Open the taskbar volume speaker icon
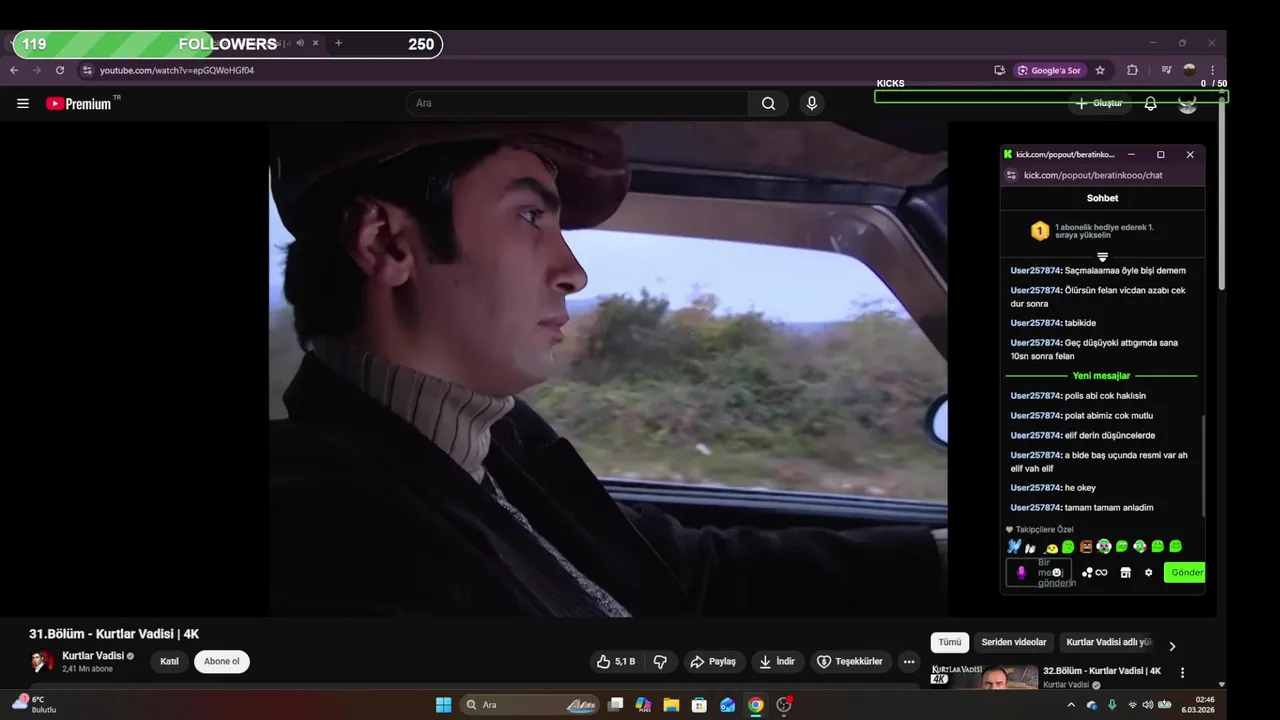 (1147, 705)
